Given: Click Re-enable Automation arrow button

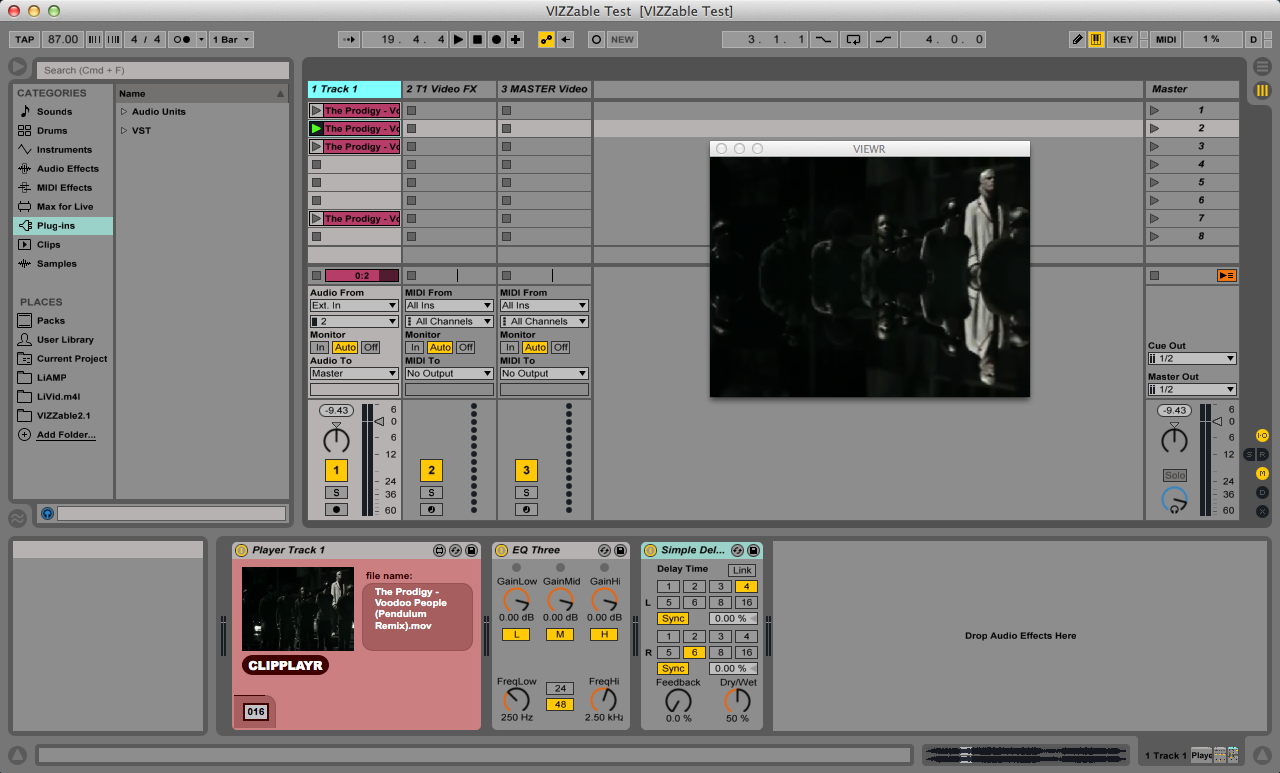Looking at the screenshot, I should [x=566, y=40].
